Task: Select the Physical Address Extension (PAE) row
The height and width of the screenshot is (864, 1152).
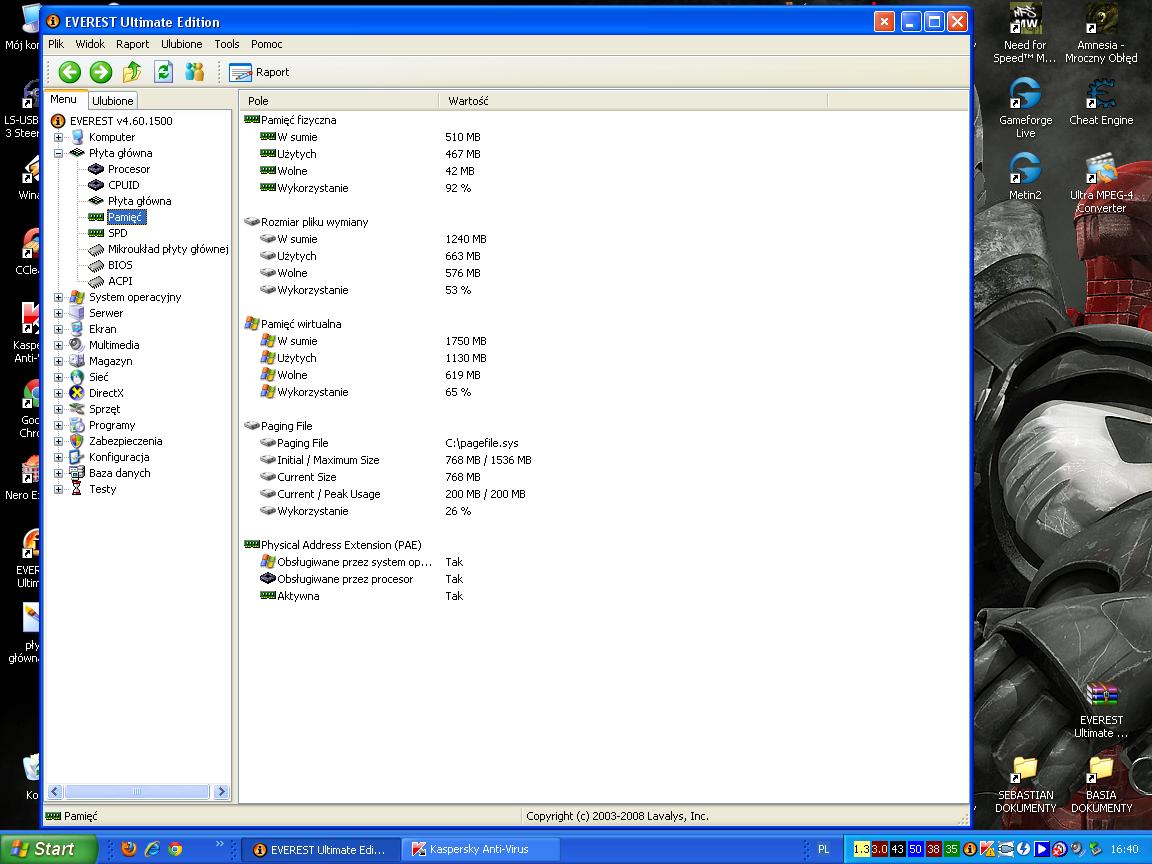Action: pyautogui.click(x=341, y=545)
